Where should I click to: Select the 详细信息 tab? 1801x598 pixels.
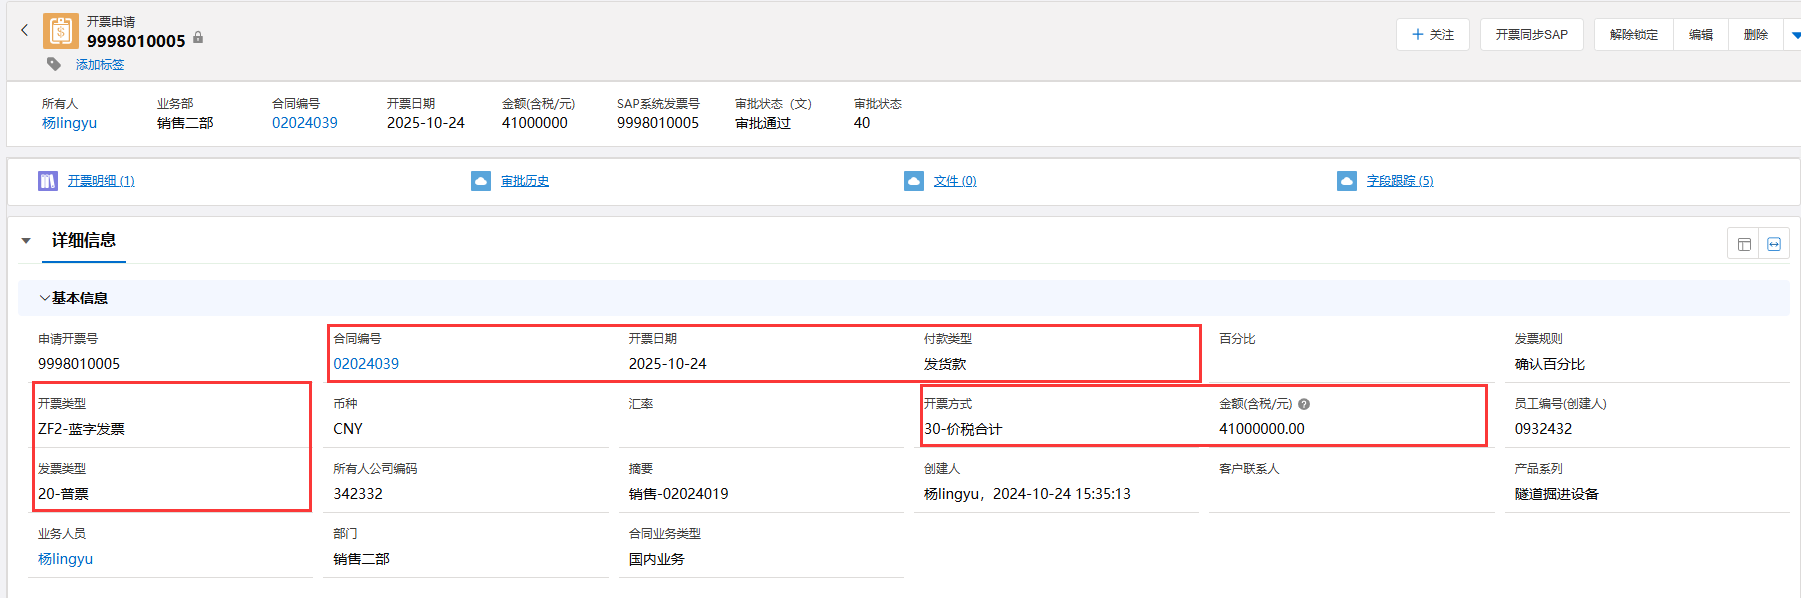(x=84, y=241)
